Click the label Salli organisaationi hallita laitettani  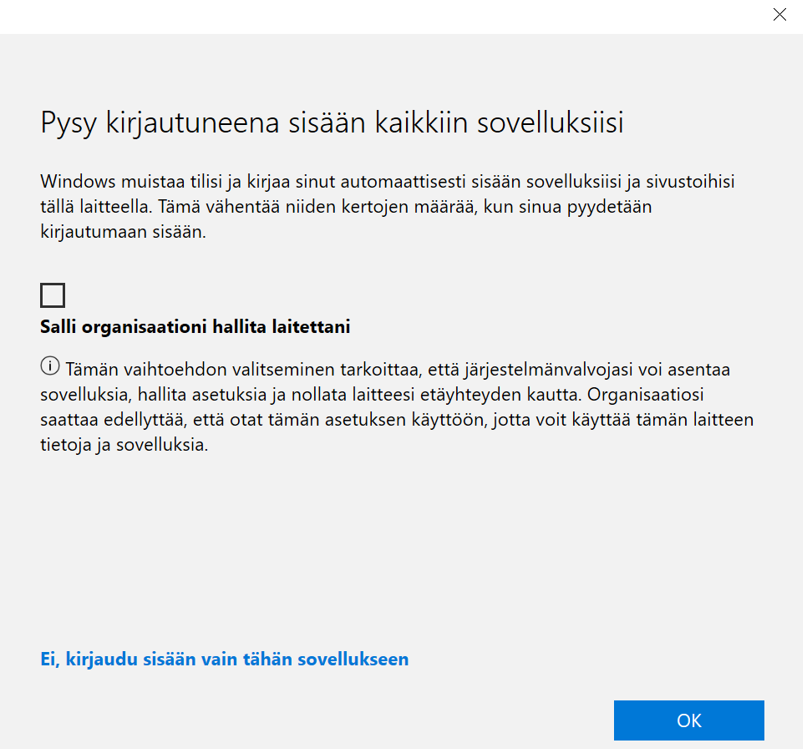pyautogui.click(x=195, y=327)
